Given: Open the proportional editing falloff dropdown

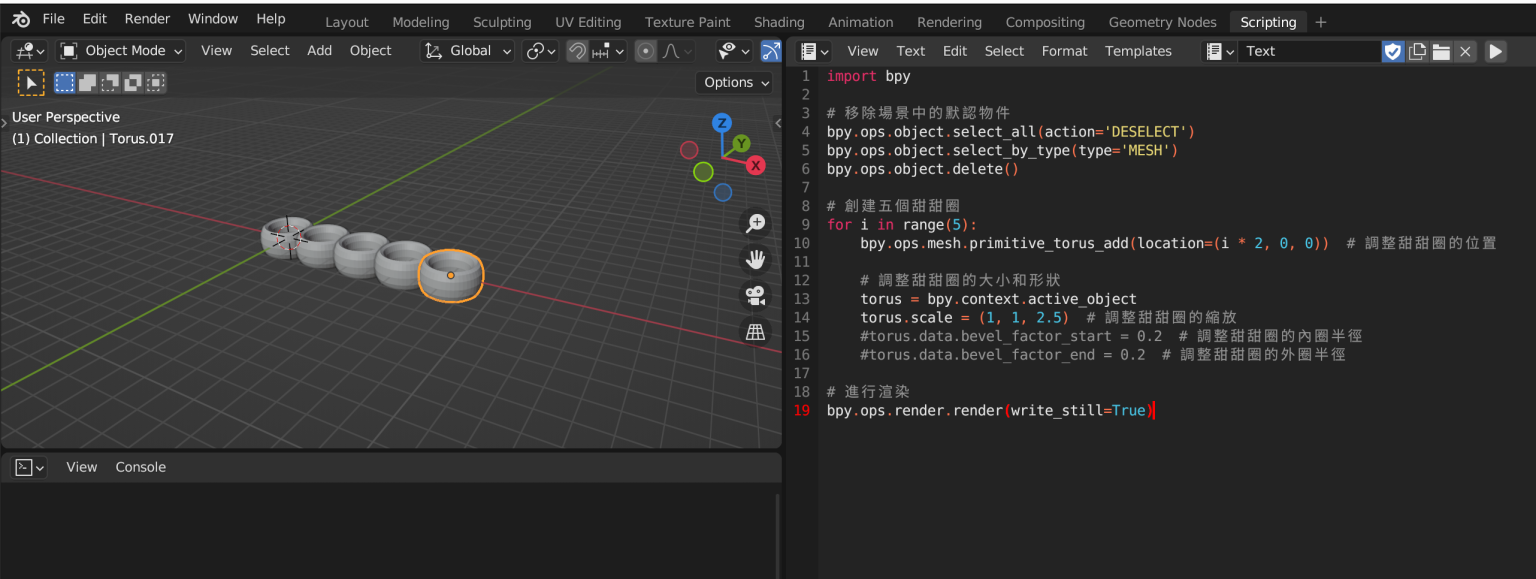Looking at the screenshot, I should [674, 50].
